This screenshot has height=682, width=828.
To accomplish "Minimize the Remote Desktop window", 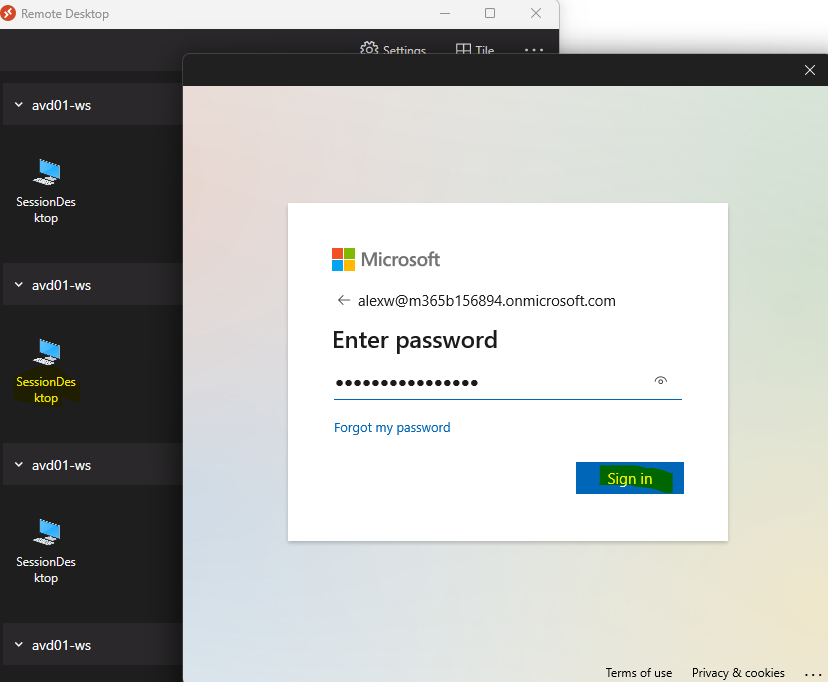I will 445,13.
